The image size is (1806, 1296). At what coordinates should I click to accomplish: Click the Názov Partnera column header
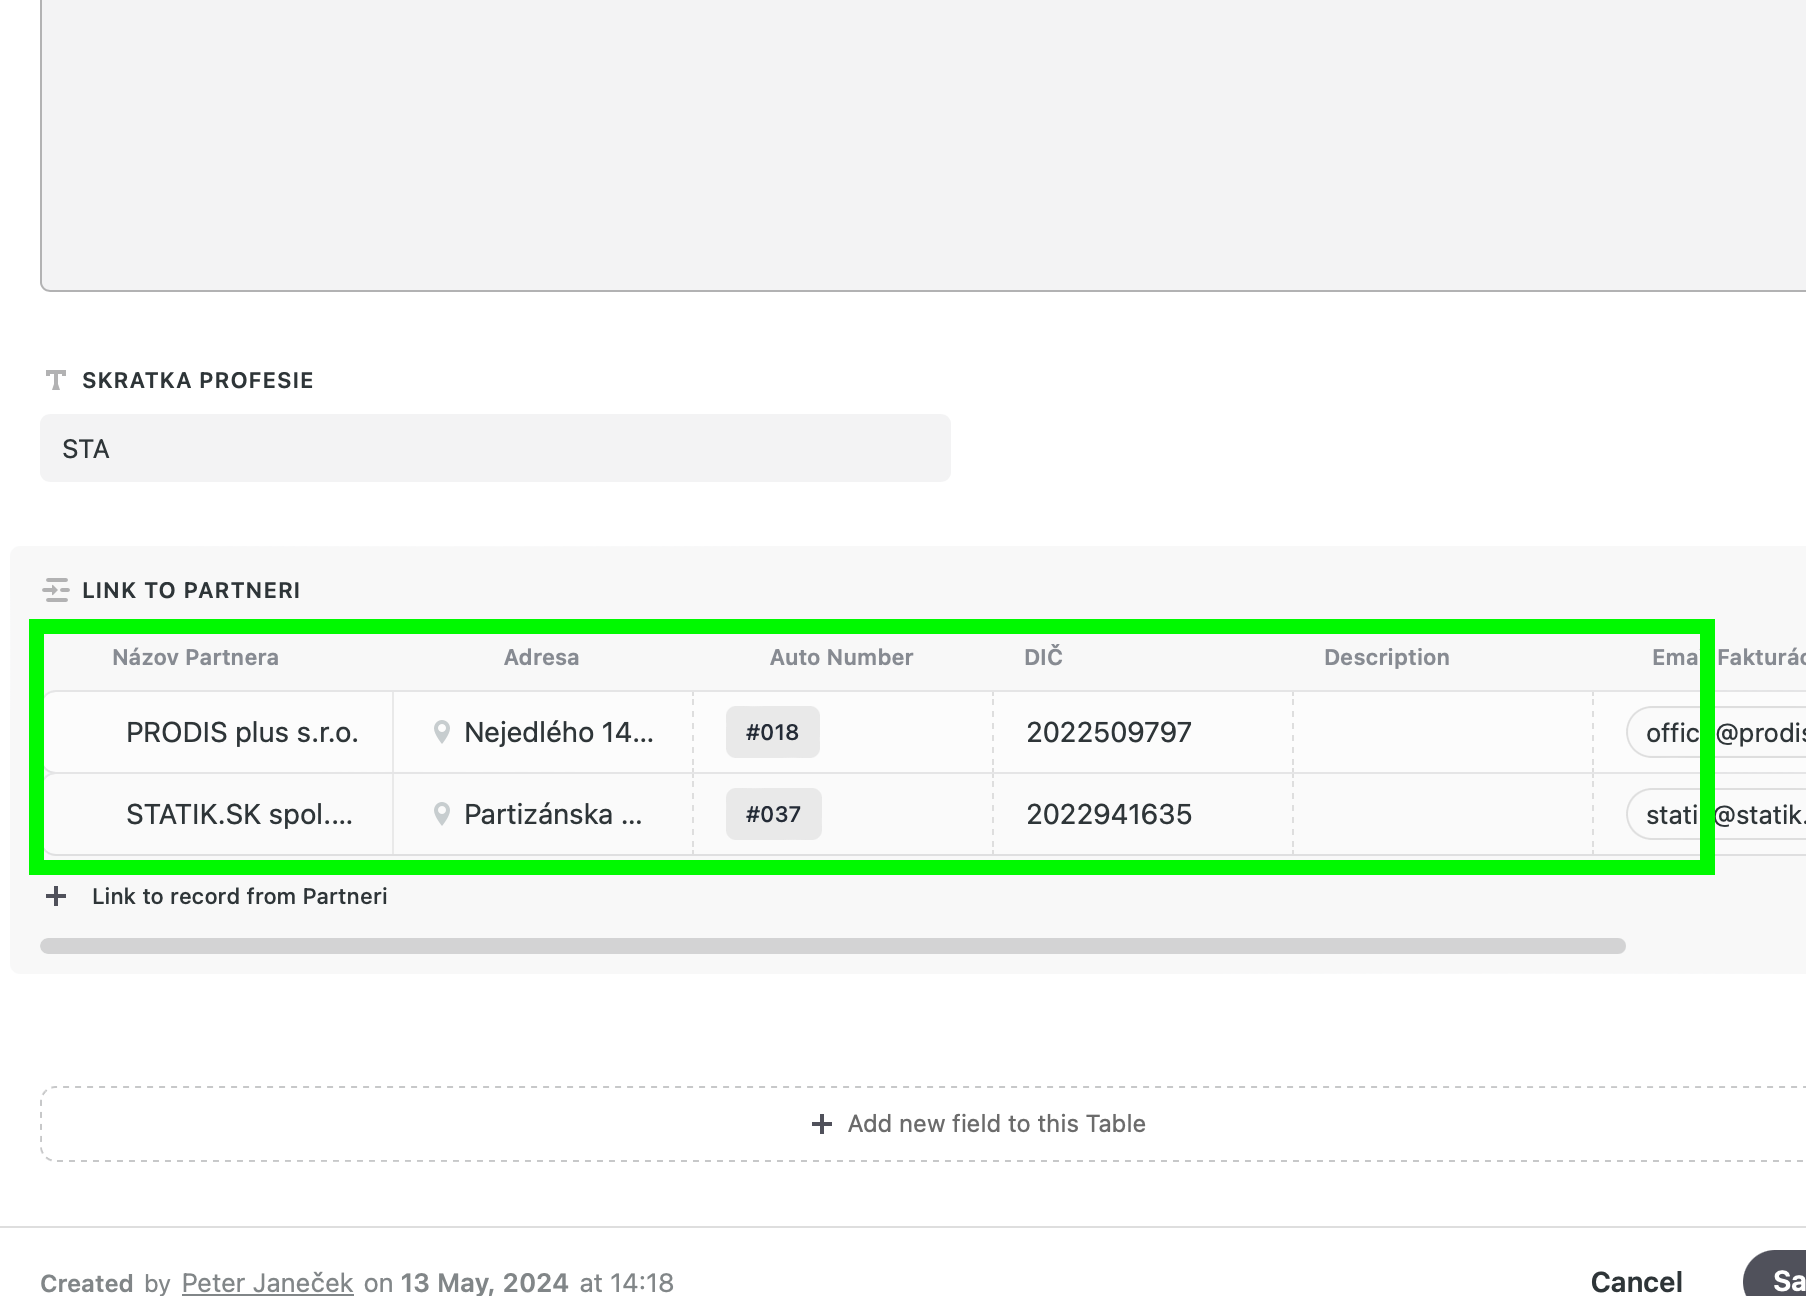coord(196,657)
